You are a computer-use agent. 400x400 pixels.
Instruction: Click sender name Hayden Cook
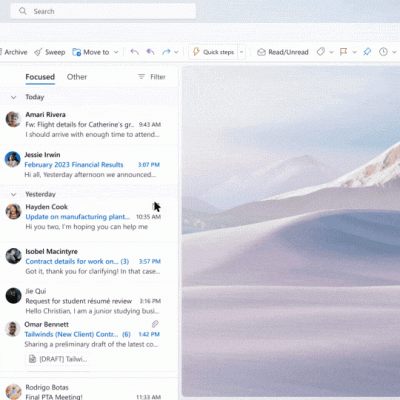47,207
